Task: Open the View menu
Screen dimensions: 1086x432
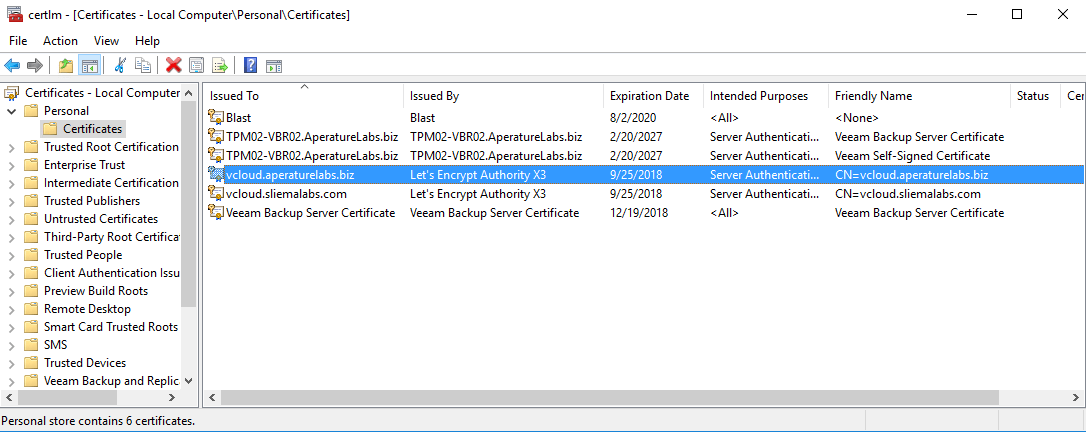Action: coord(106,41)
